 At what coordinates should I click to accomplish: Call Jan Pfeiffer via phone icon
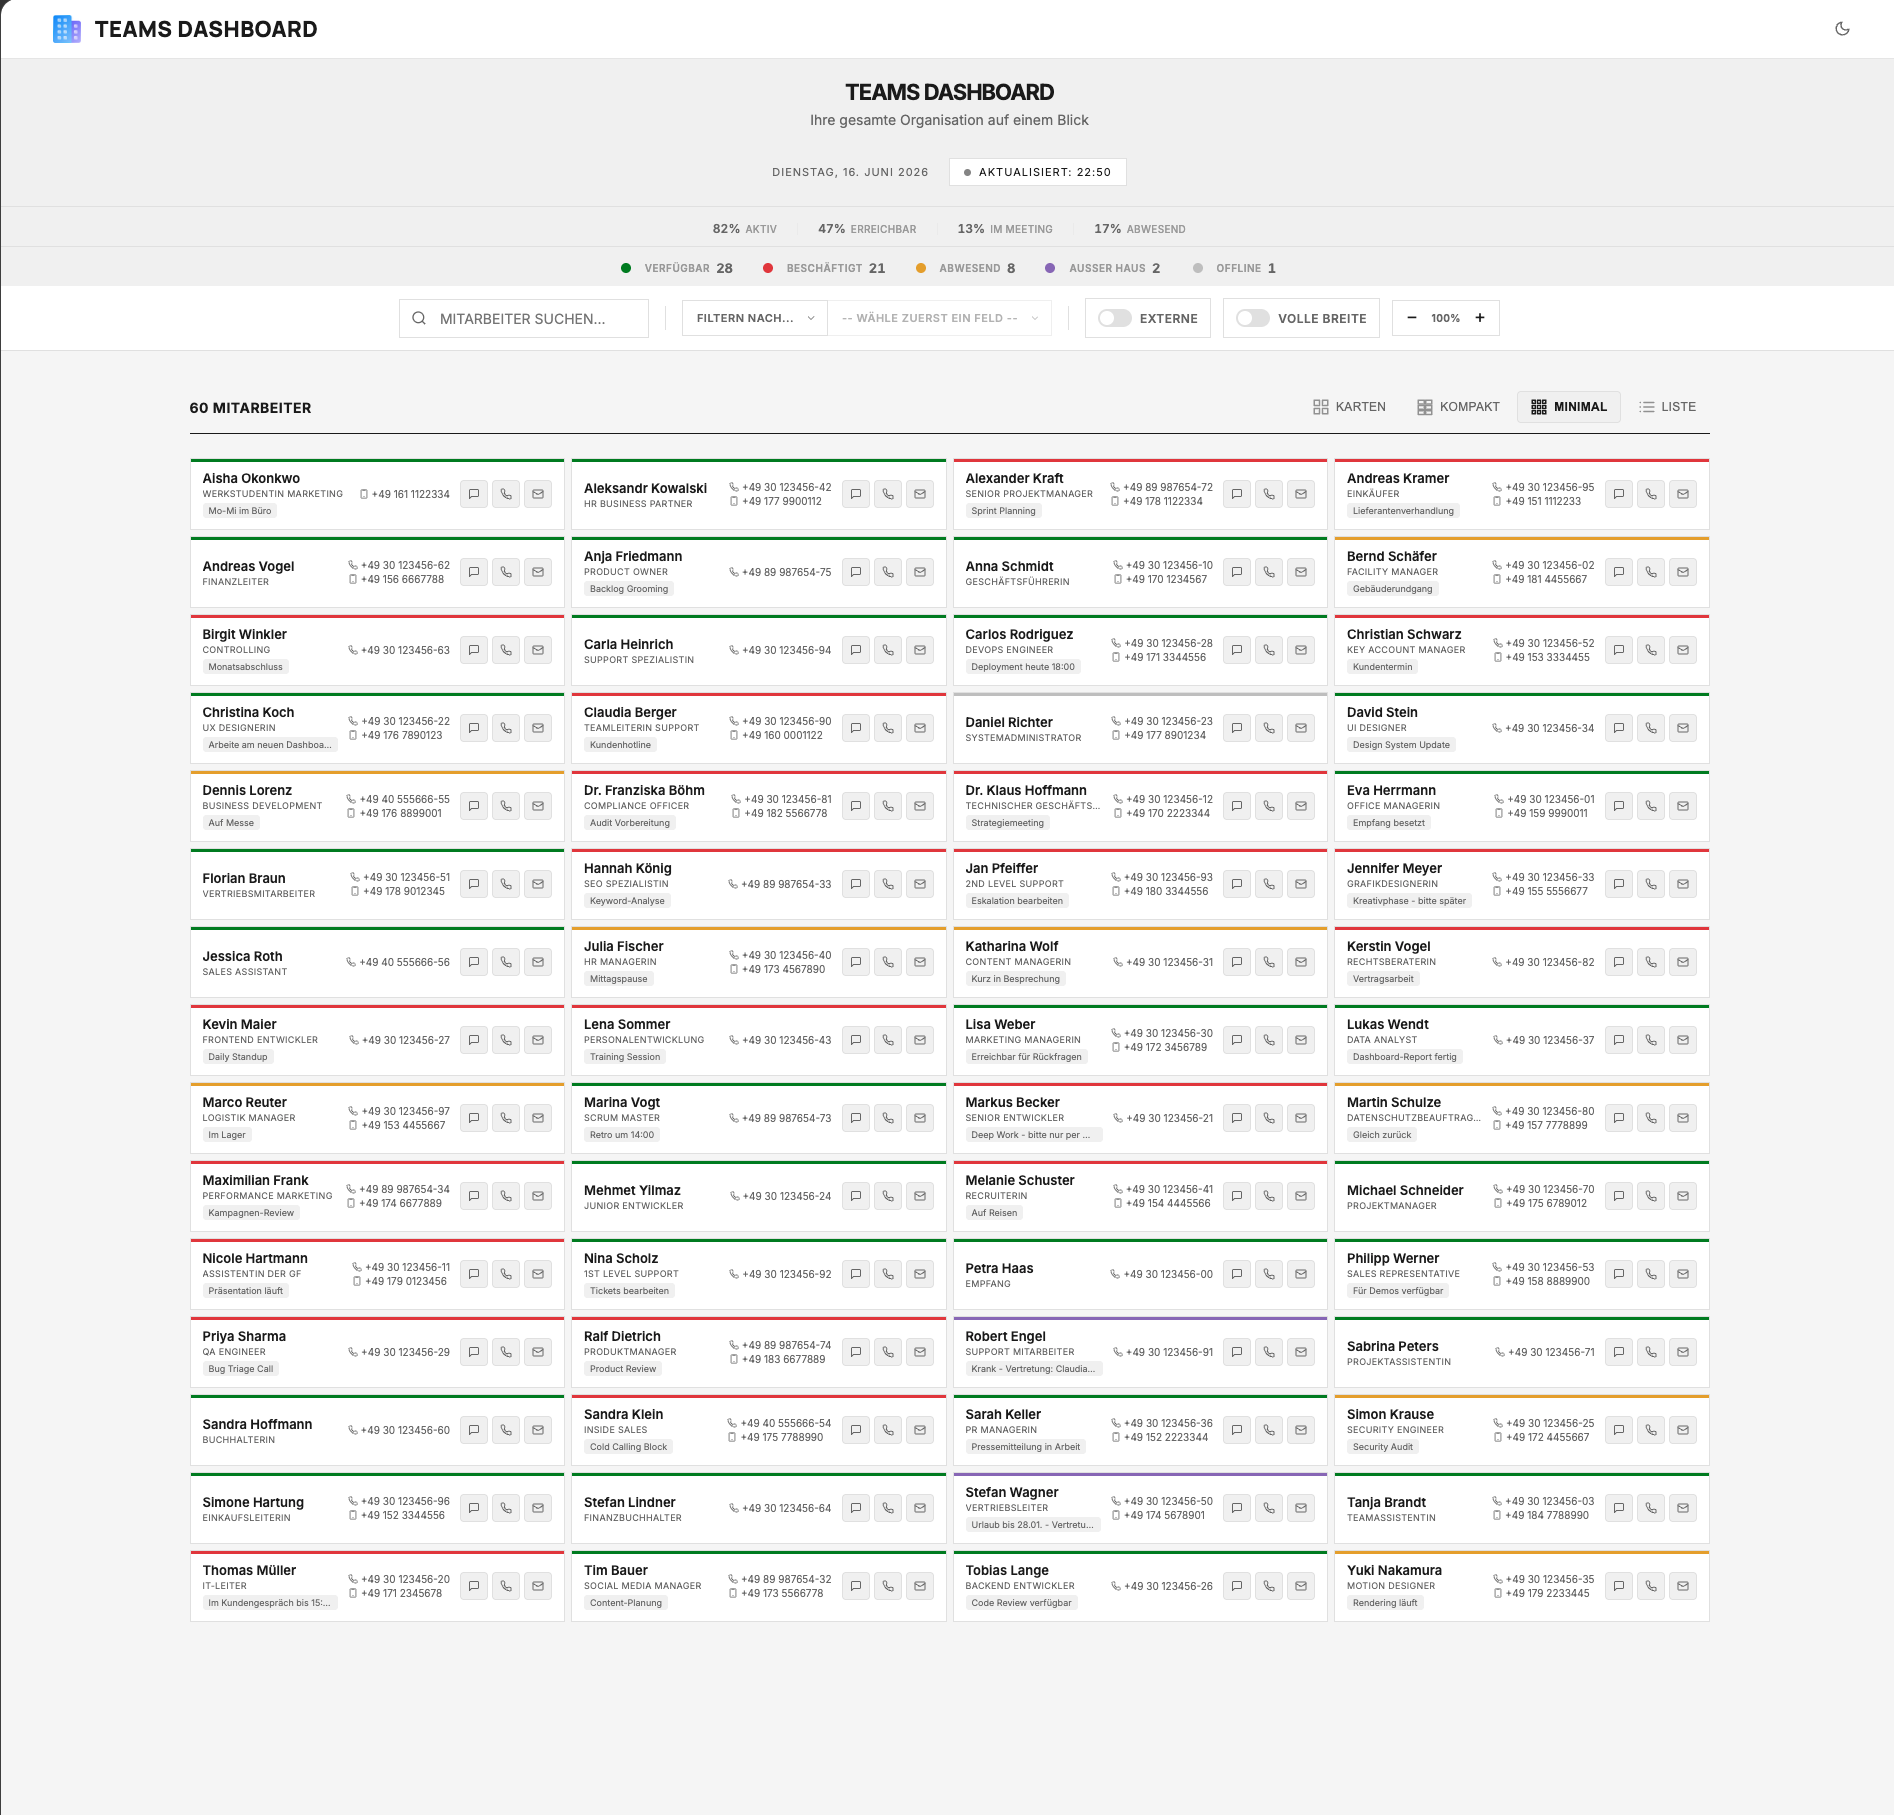pyautogui.click(x=1269, y=884)
